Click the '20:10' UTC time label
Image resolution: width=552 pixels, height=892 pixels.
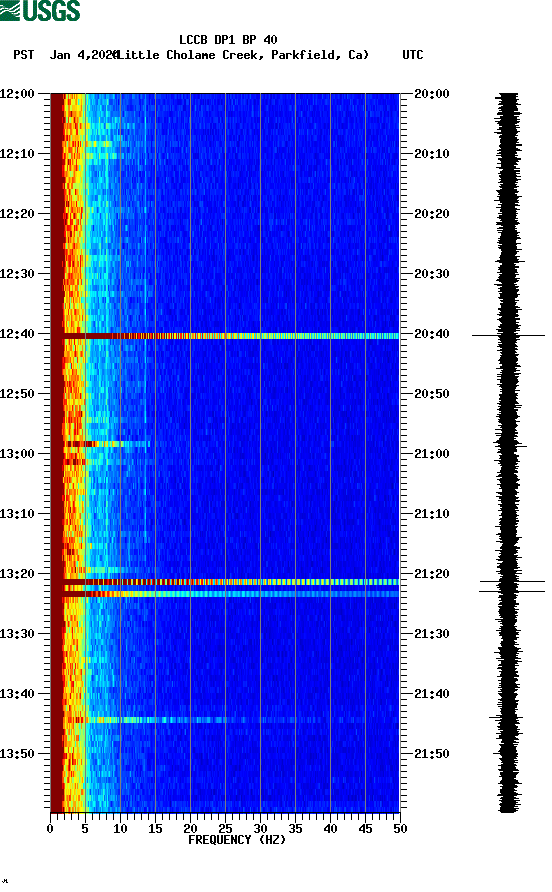[432, 154]
